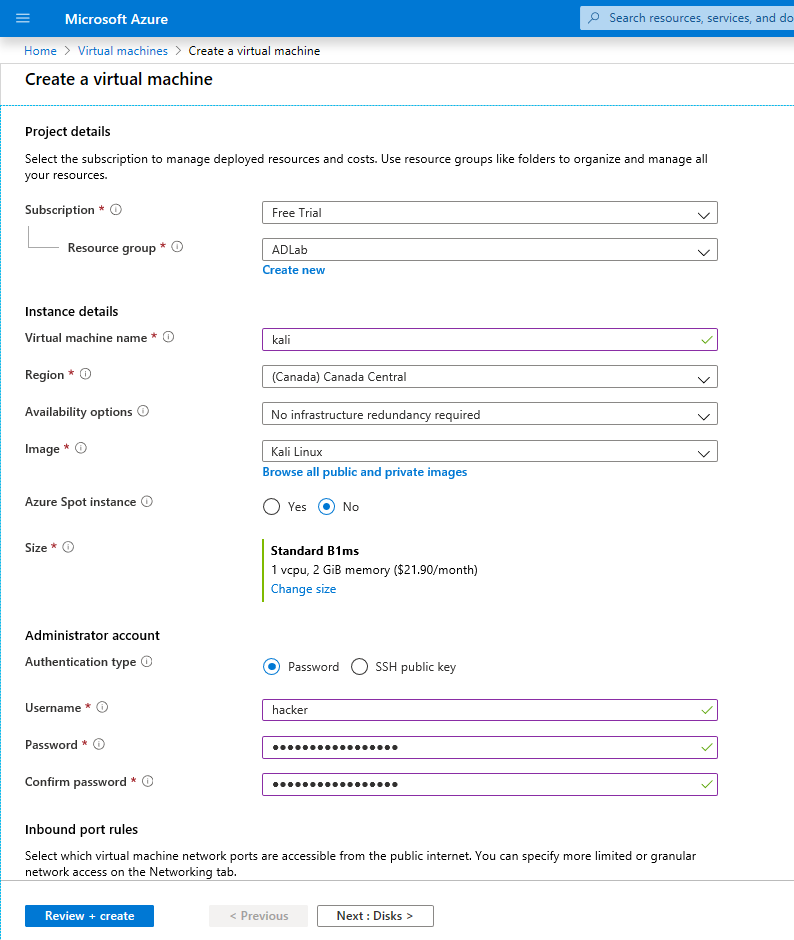The height and width of the screenshot is (940, 794).
Task: Click the Azure Spot instance info icon
Action: pos(146,501)
